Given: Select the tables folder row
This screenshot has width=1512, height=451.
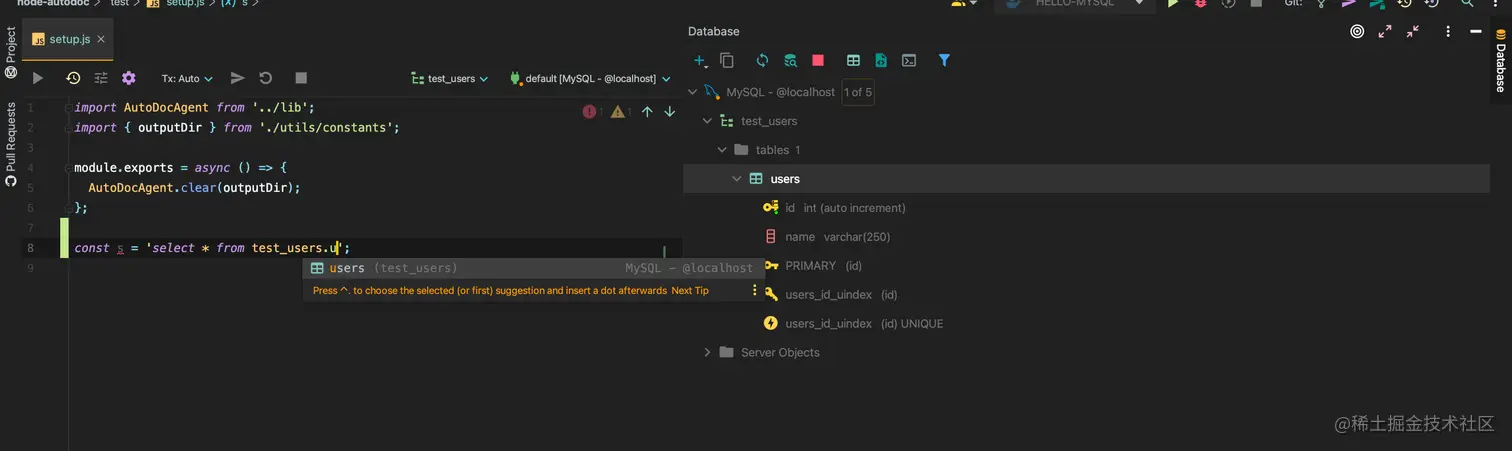Looking at the screenshot, I should point(1086,150).
